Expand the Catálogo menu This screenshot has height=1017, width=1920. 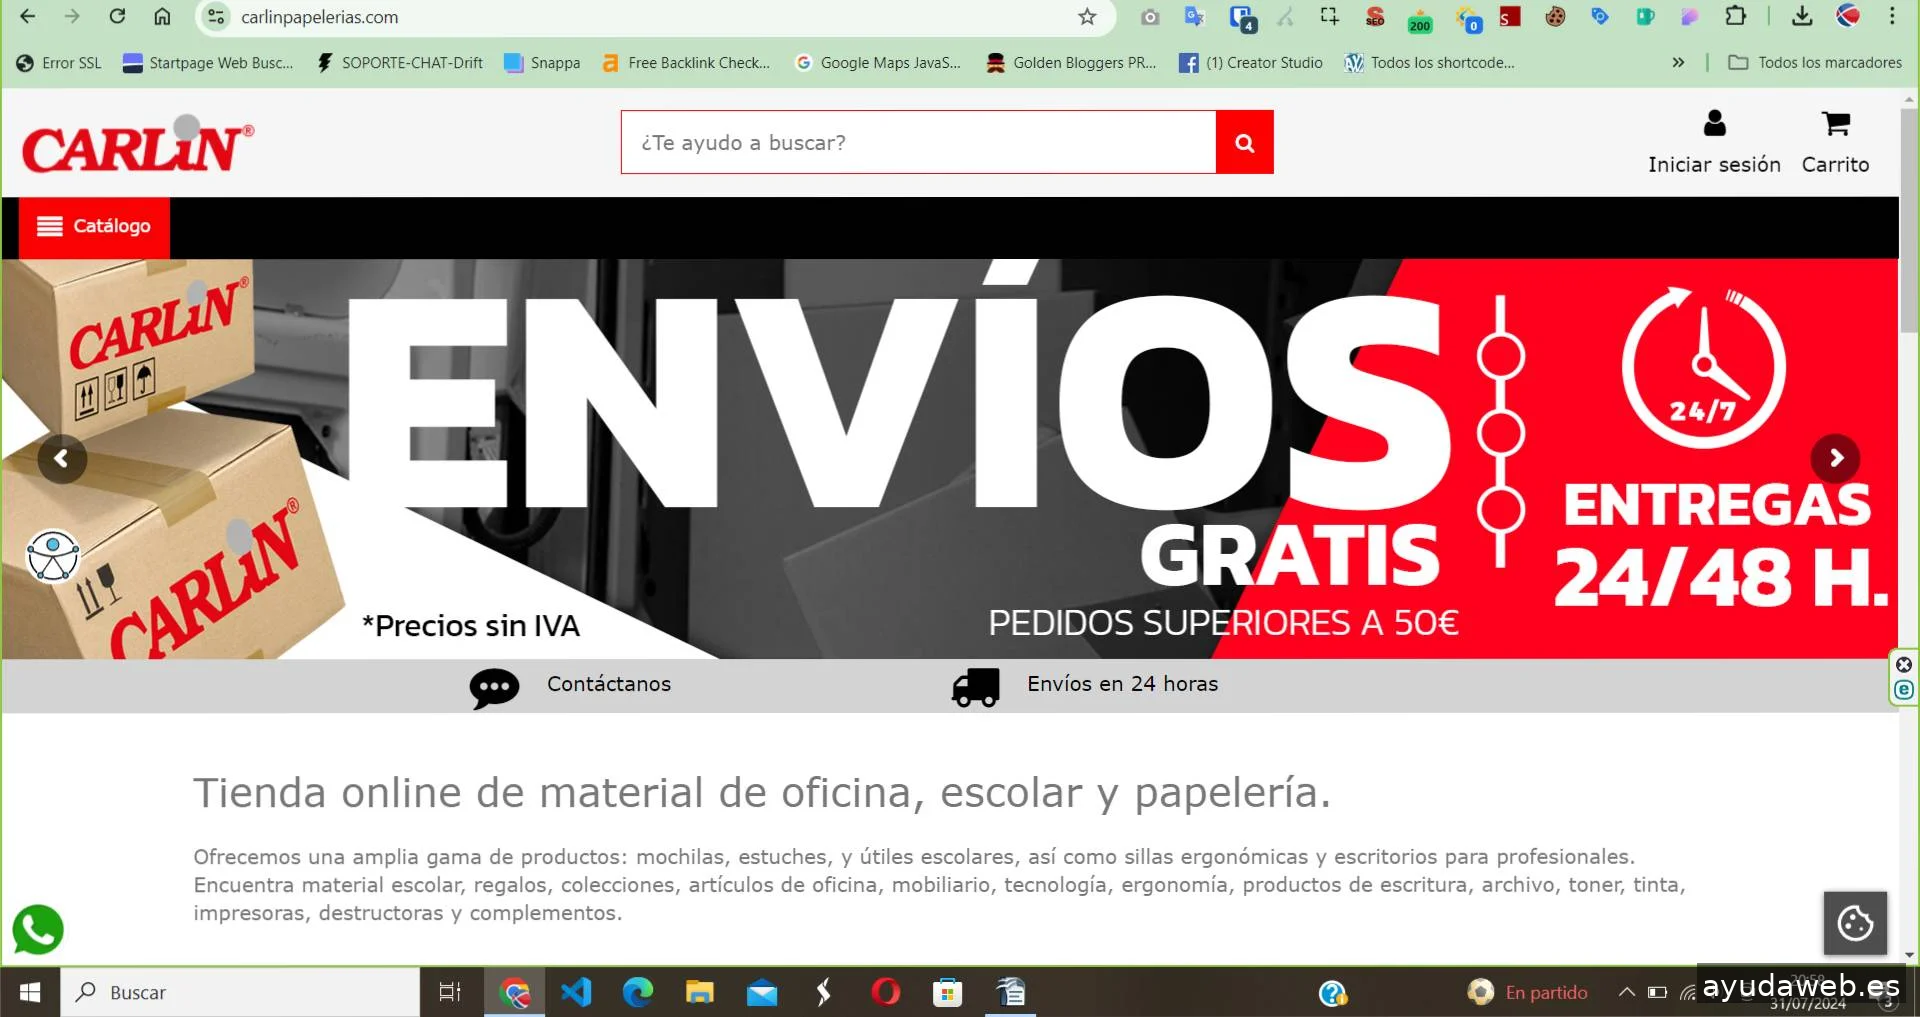(94, 227)
